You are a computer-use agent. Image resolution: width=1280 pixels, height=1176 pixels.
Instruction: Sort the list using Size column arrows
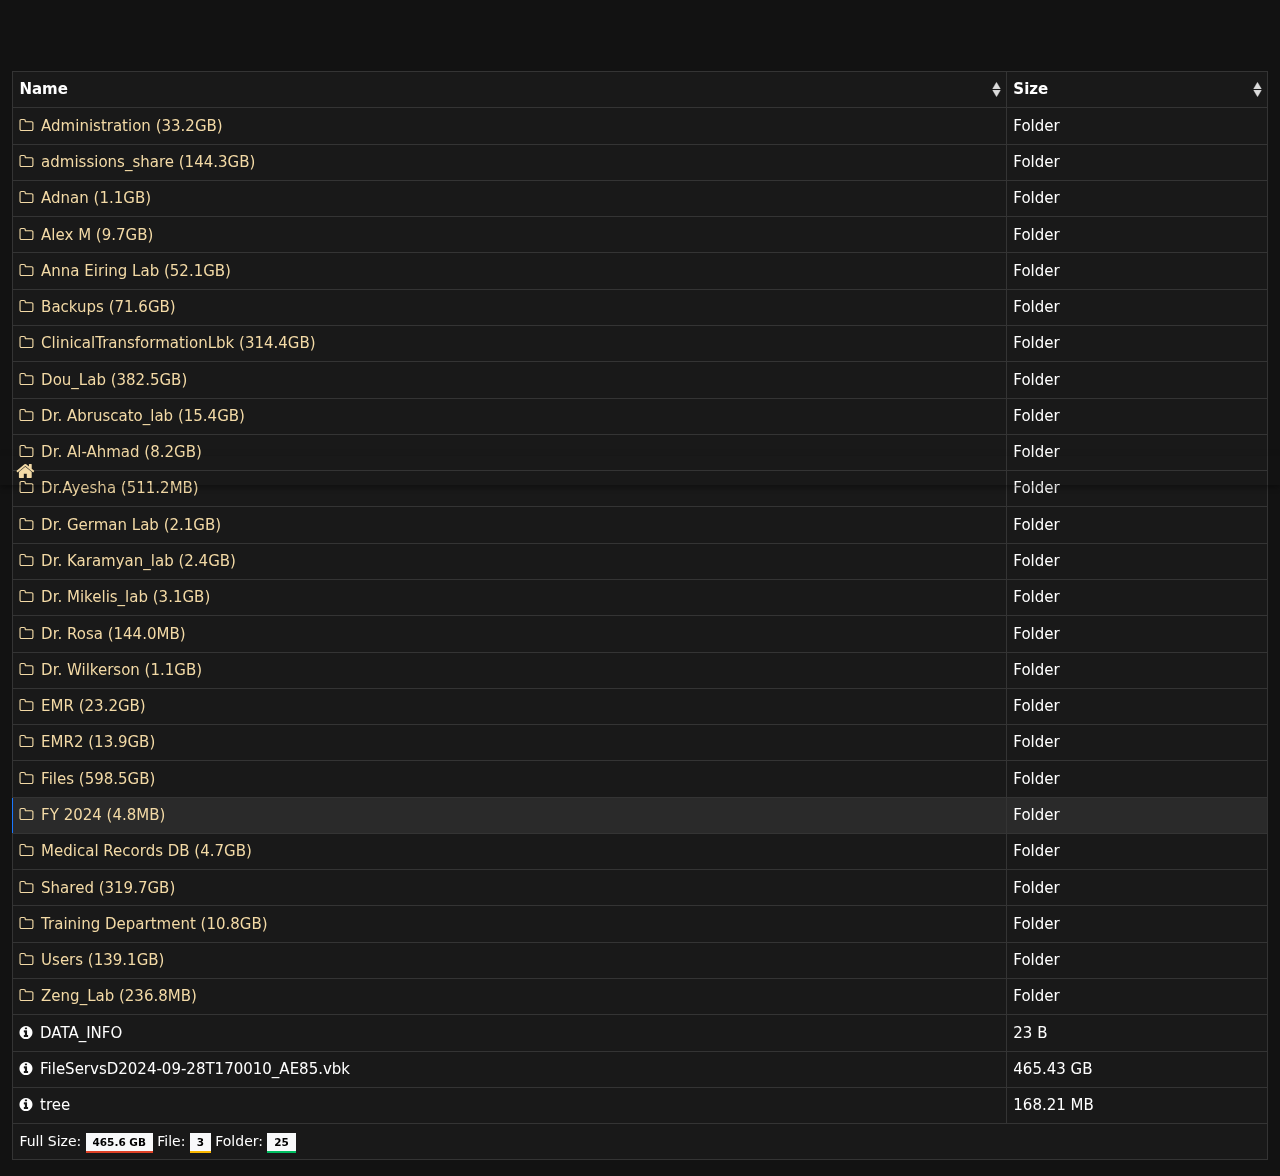(1257, 90)
